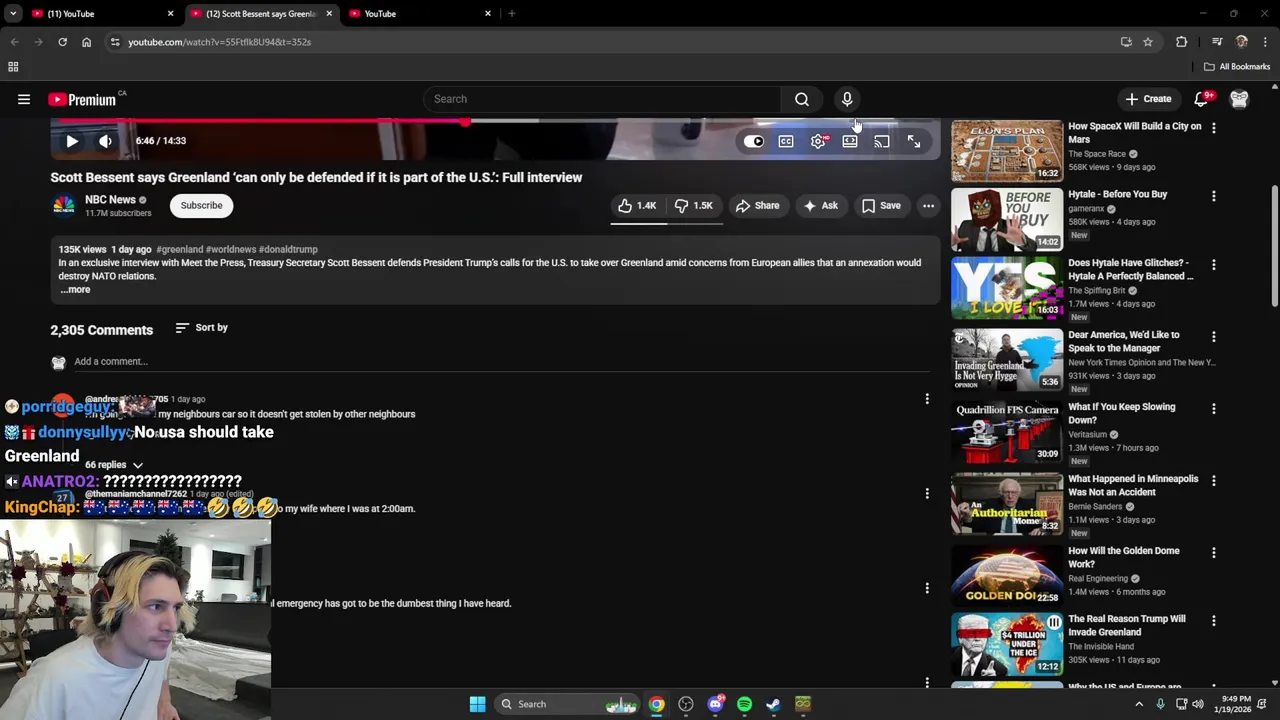Close the Scott Bessent browser tab

click(x=329, y=14)
